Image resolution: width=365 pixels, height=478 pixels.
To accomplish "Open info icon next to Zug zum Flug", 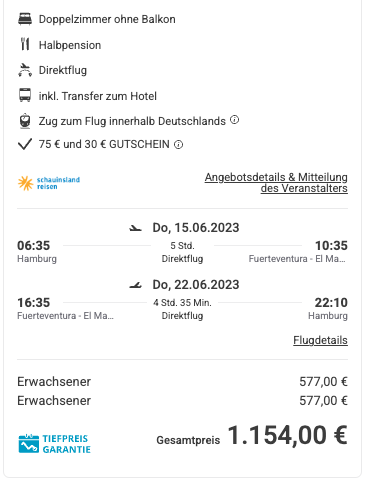I will 235,119.
